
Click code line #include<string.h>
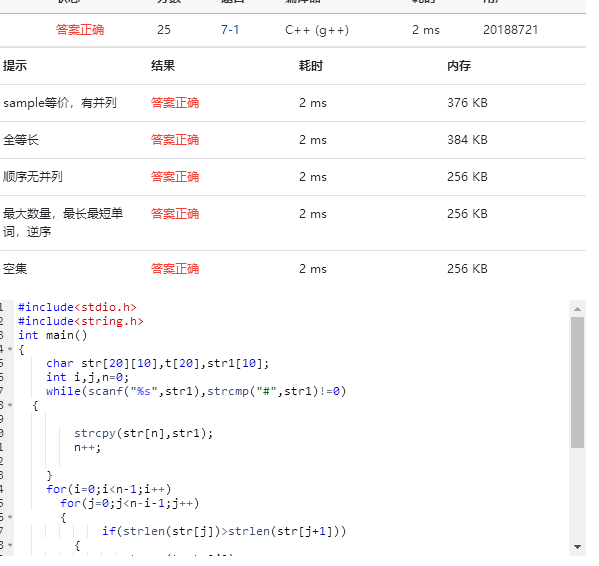coord(81,321)
